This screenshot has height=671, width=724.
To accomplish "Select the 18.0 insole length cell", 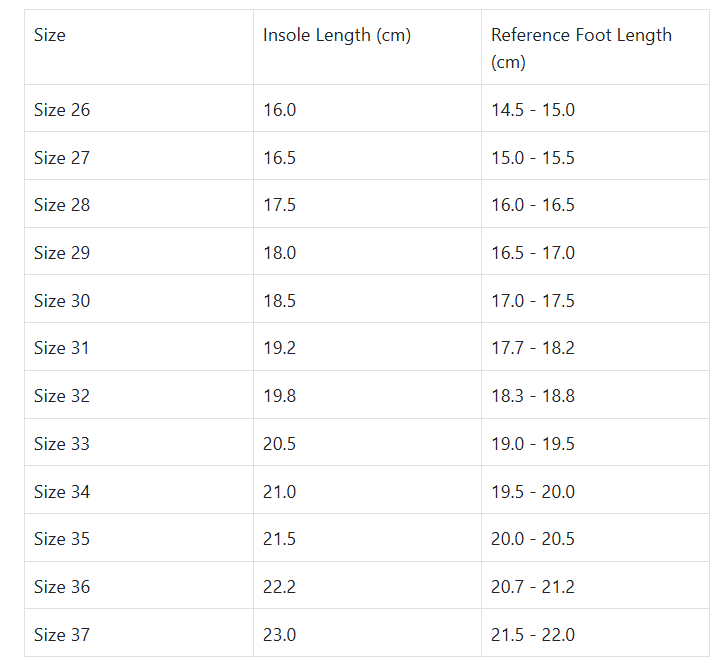I will point(280,253).
